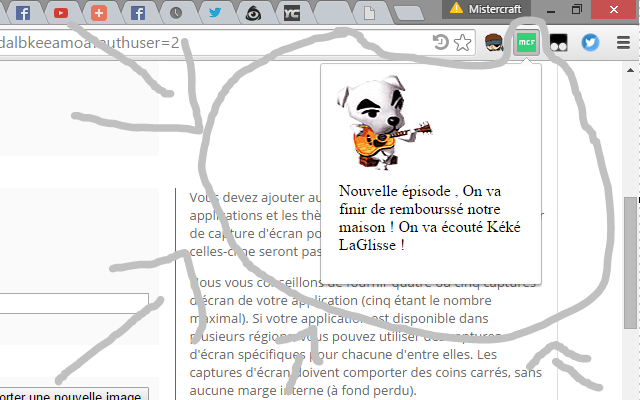Image resolution: width=640 pixels, height=400 pixels.
Task: Click the 'une nouvelle image' button
Action: click(x=74, y=395)
